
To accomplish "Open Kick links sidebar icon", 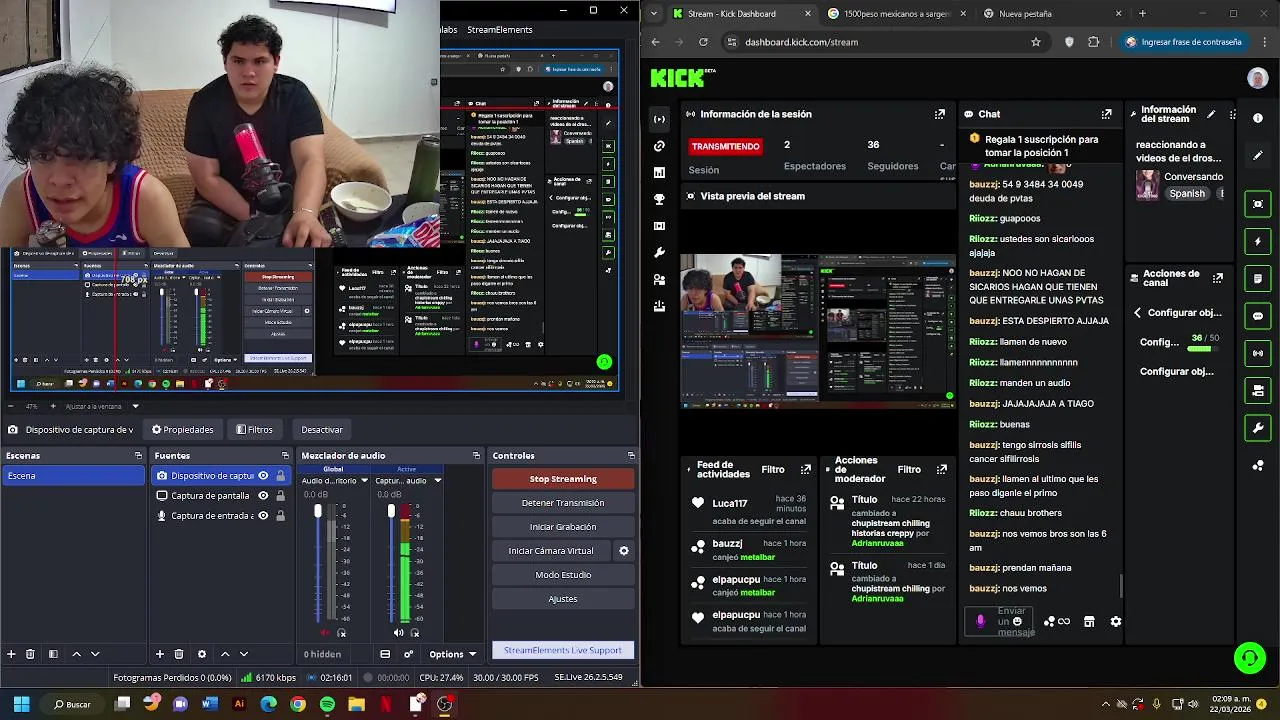I will pos(659,146).
